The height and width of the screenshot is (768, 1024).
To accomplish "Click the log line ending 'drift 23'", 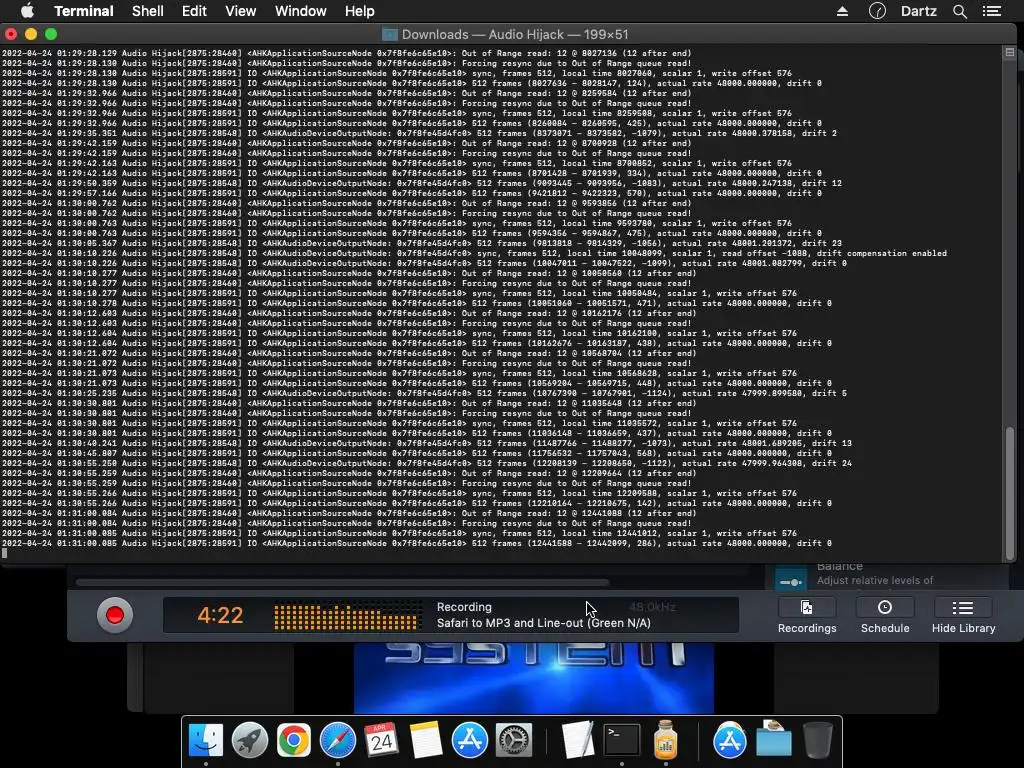I will point(422,244).
